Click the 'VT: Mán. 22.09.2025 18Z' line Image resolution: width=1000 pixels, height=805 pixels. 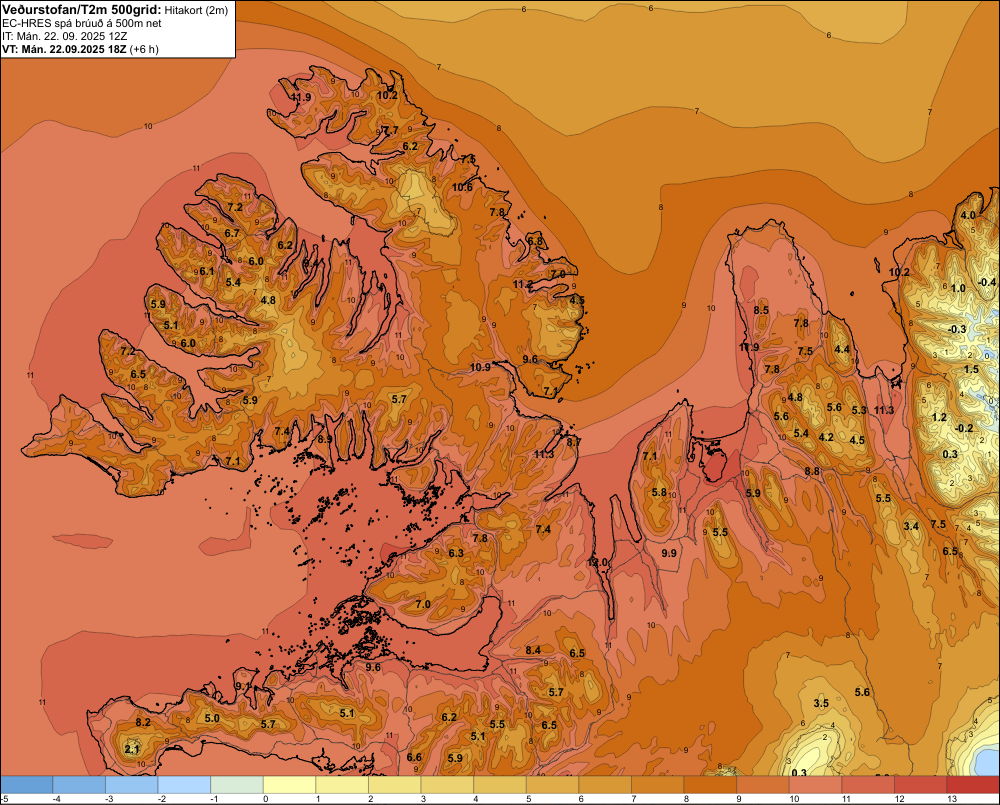click(64, 49)
